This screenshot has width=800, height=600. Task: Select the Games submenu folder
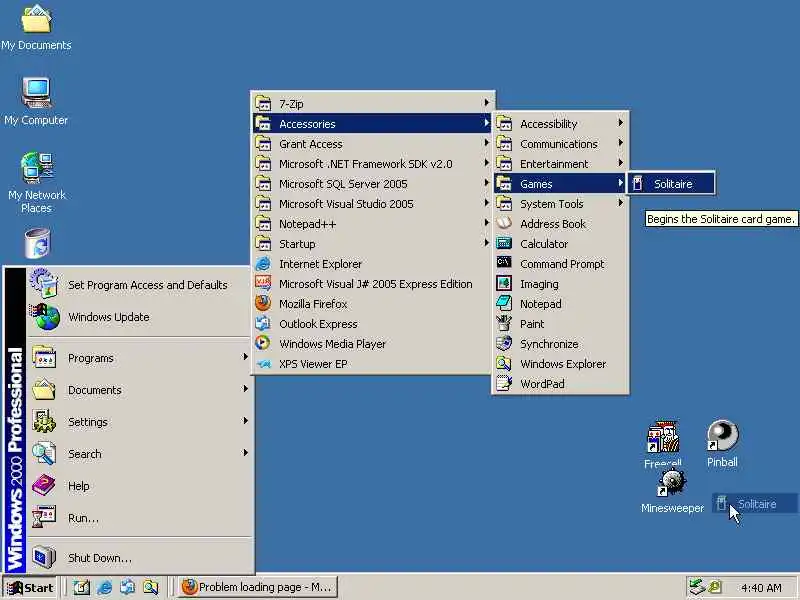[560, 184]
